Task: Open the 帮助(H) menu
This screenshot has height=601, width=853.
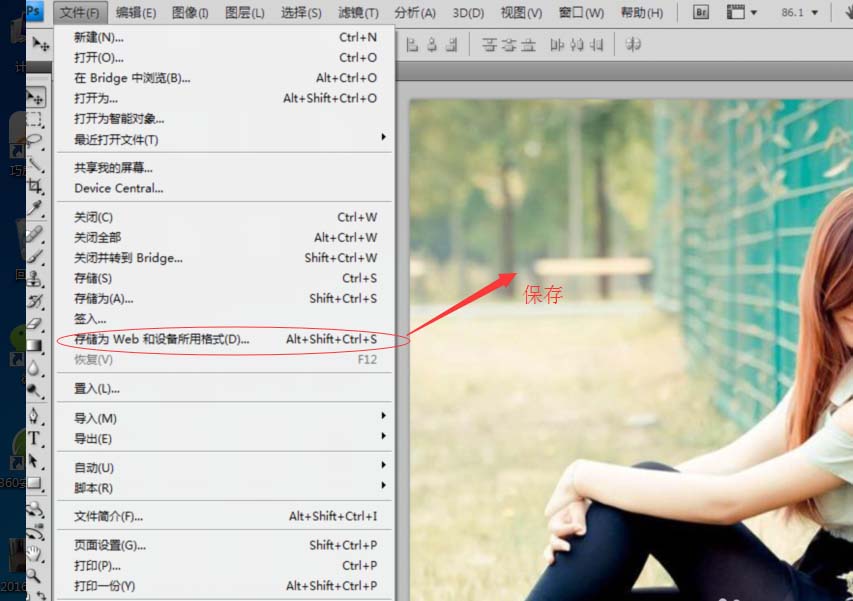Action: pyautogui.click(x=641, y=13)
